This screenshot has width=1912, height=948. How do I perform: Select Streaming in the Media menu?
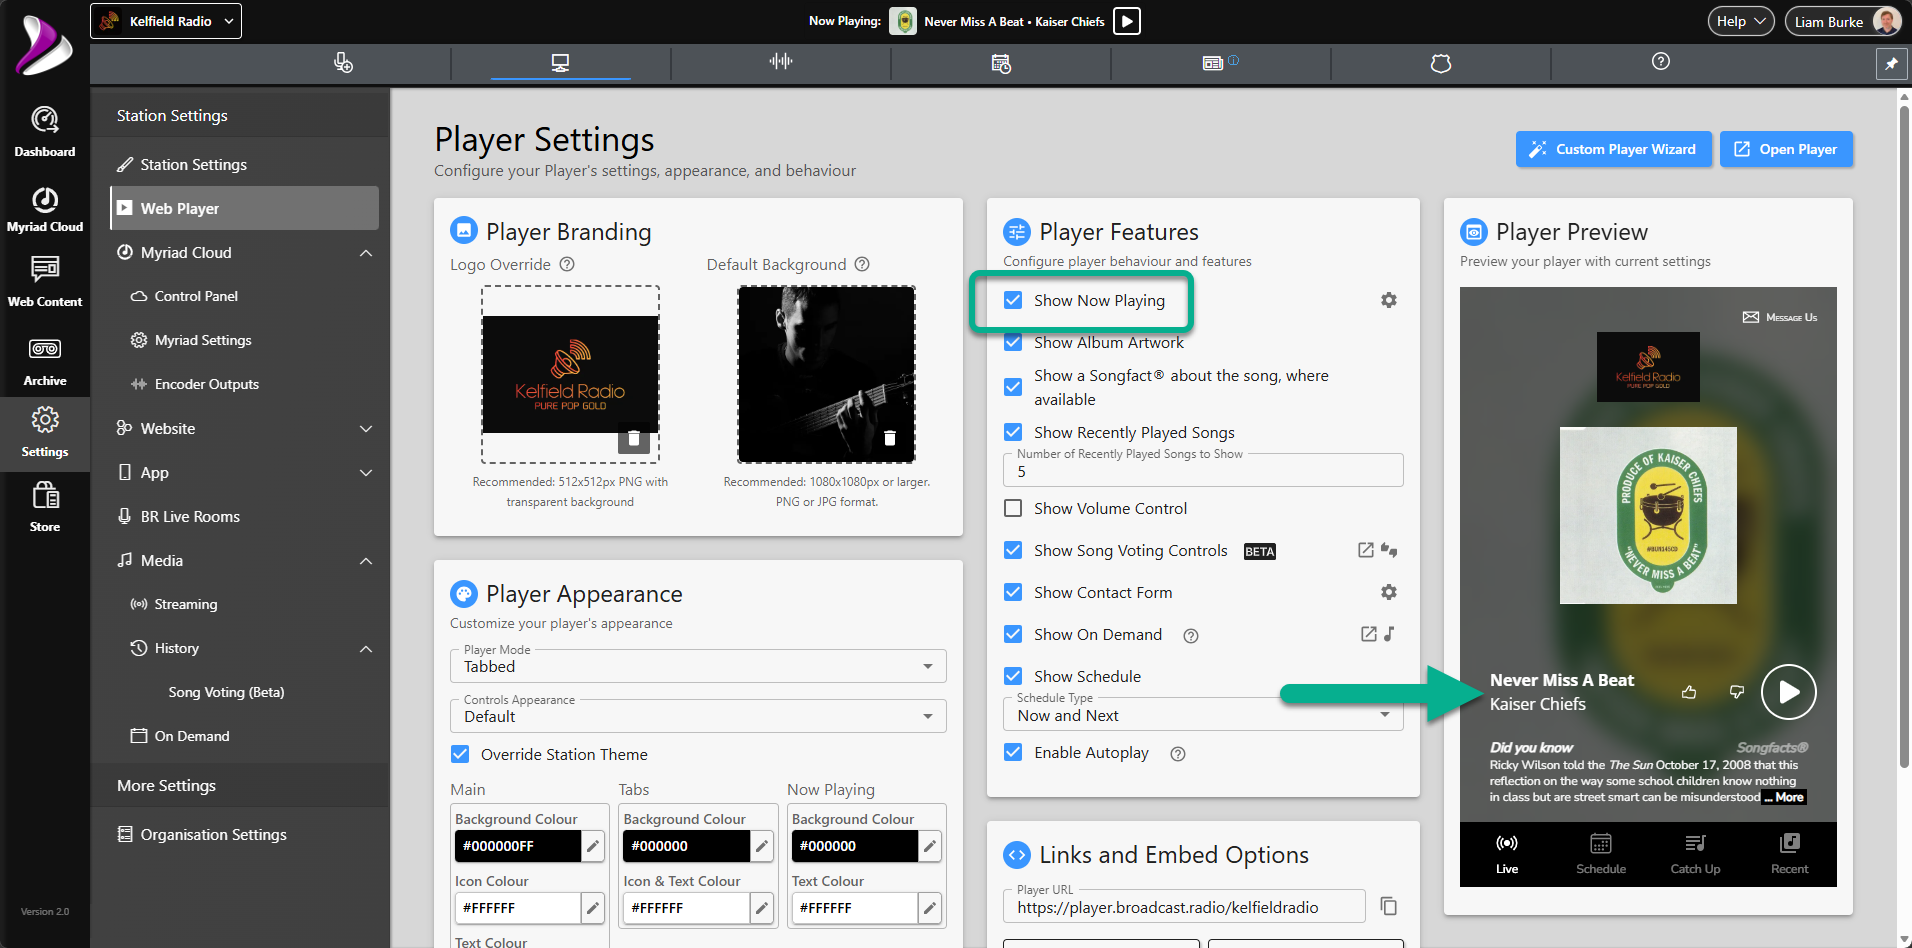tap(186, 604)
